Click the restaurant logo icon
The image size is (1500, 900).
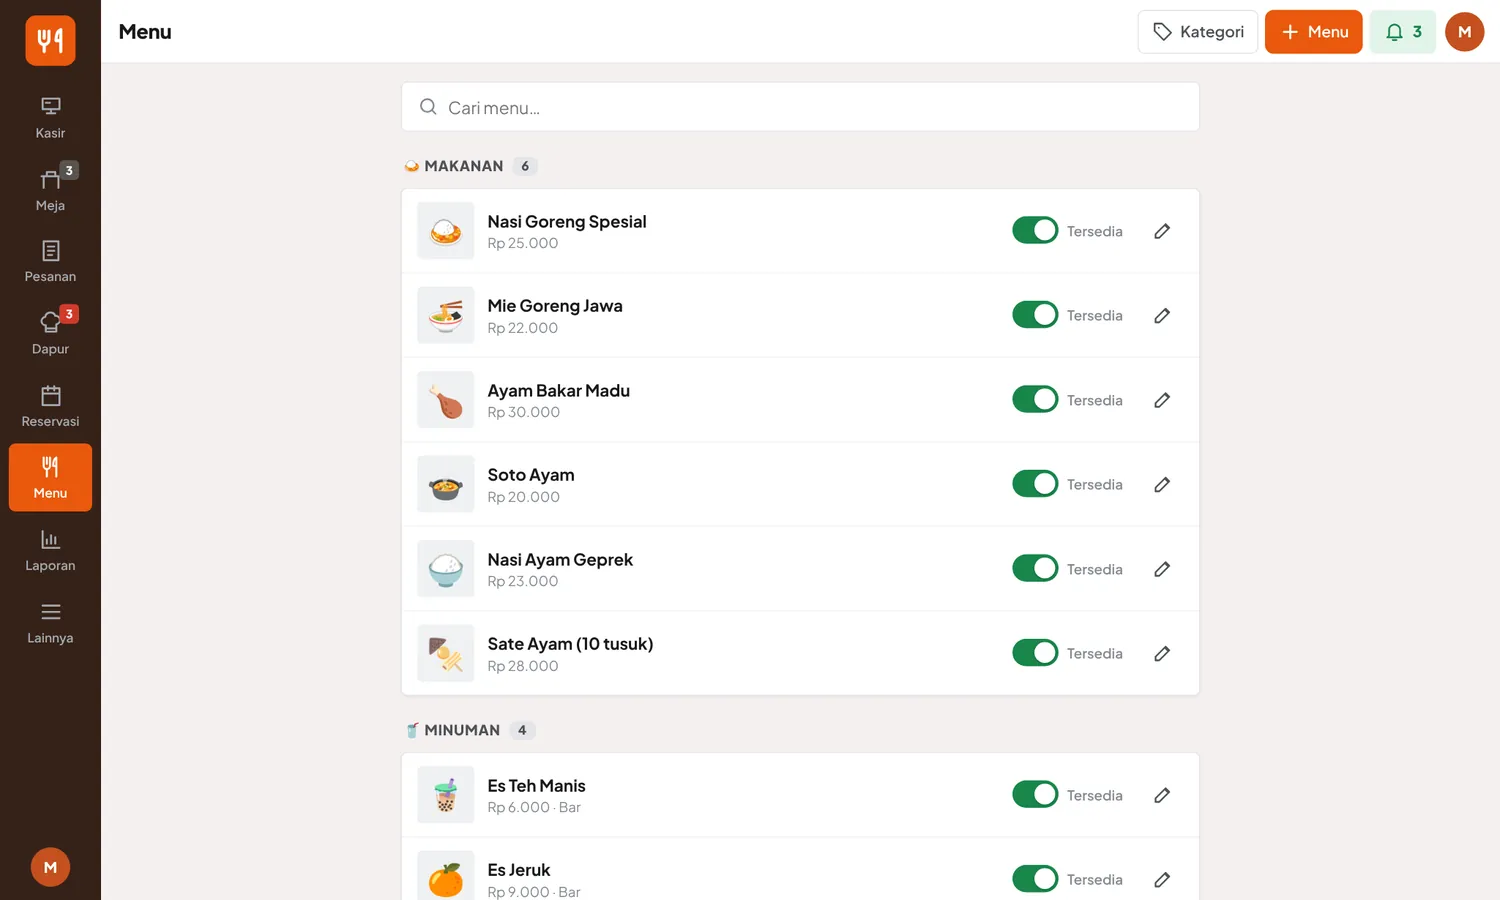pyautogui.click(x=50, y=40)
